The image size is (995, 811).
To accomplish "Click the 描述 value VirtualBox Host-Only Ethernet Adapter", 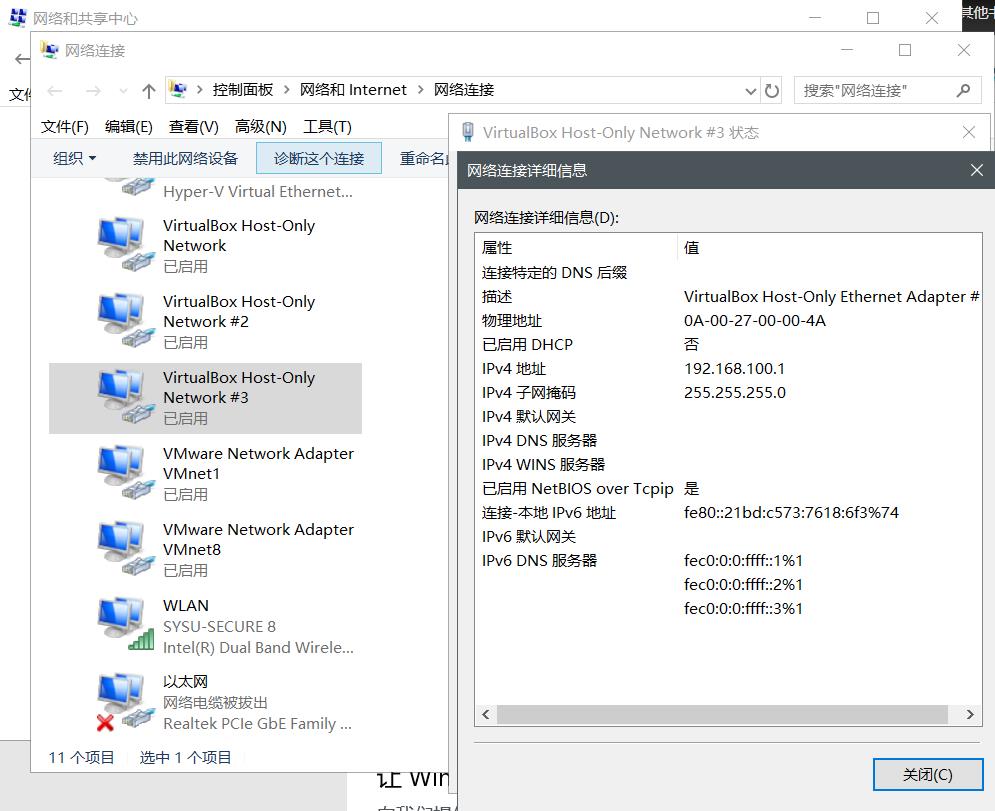I will (831, 296).
